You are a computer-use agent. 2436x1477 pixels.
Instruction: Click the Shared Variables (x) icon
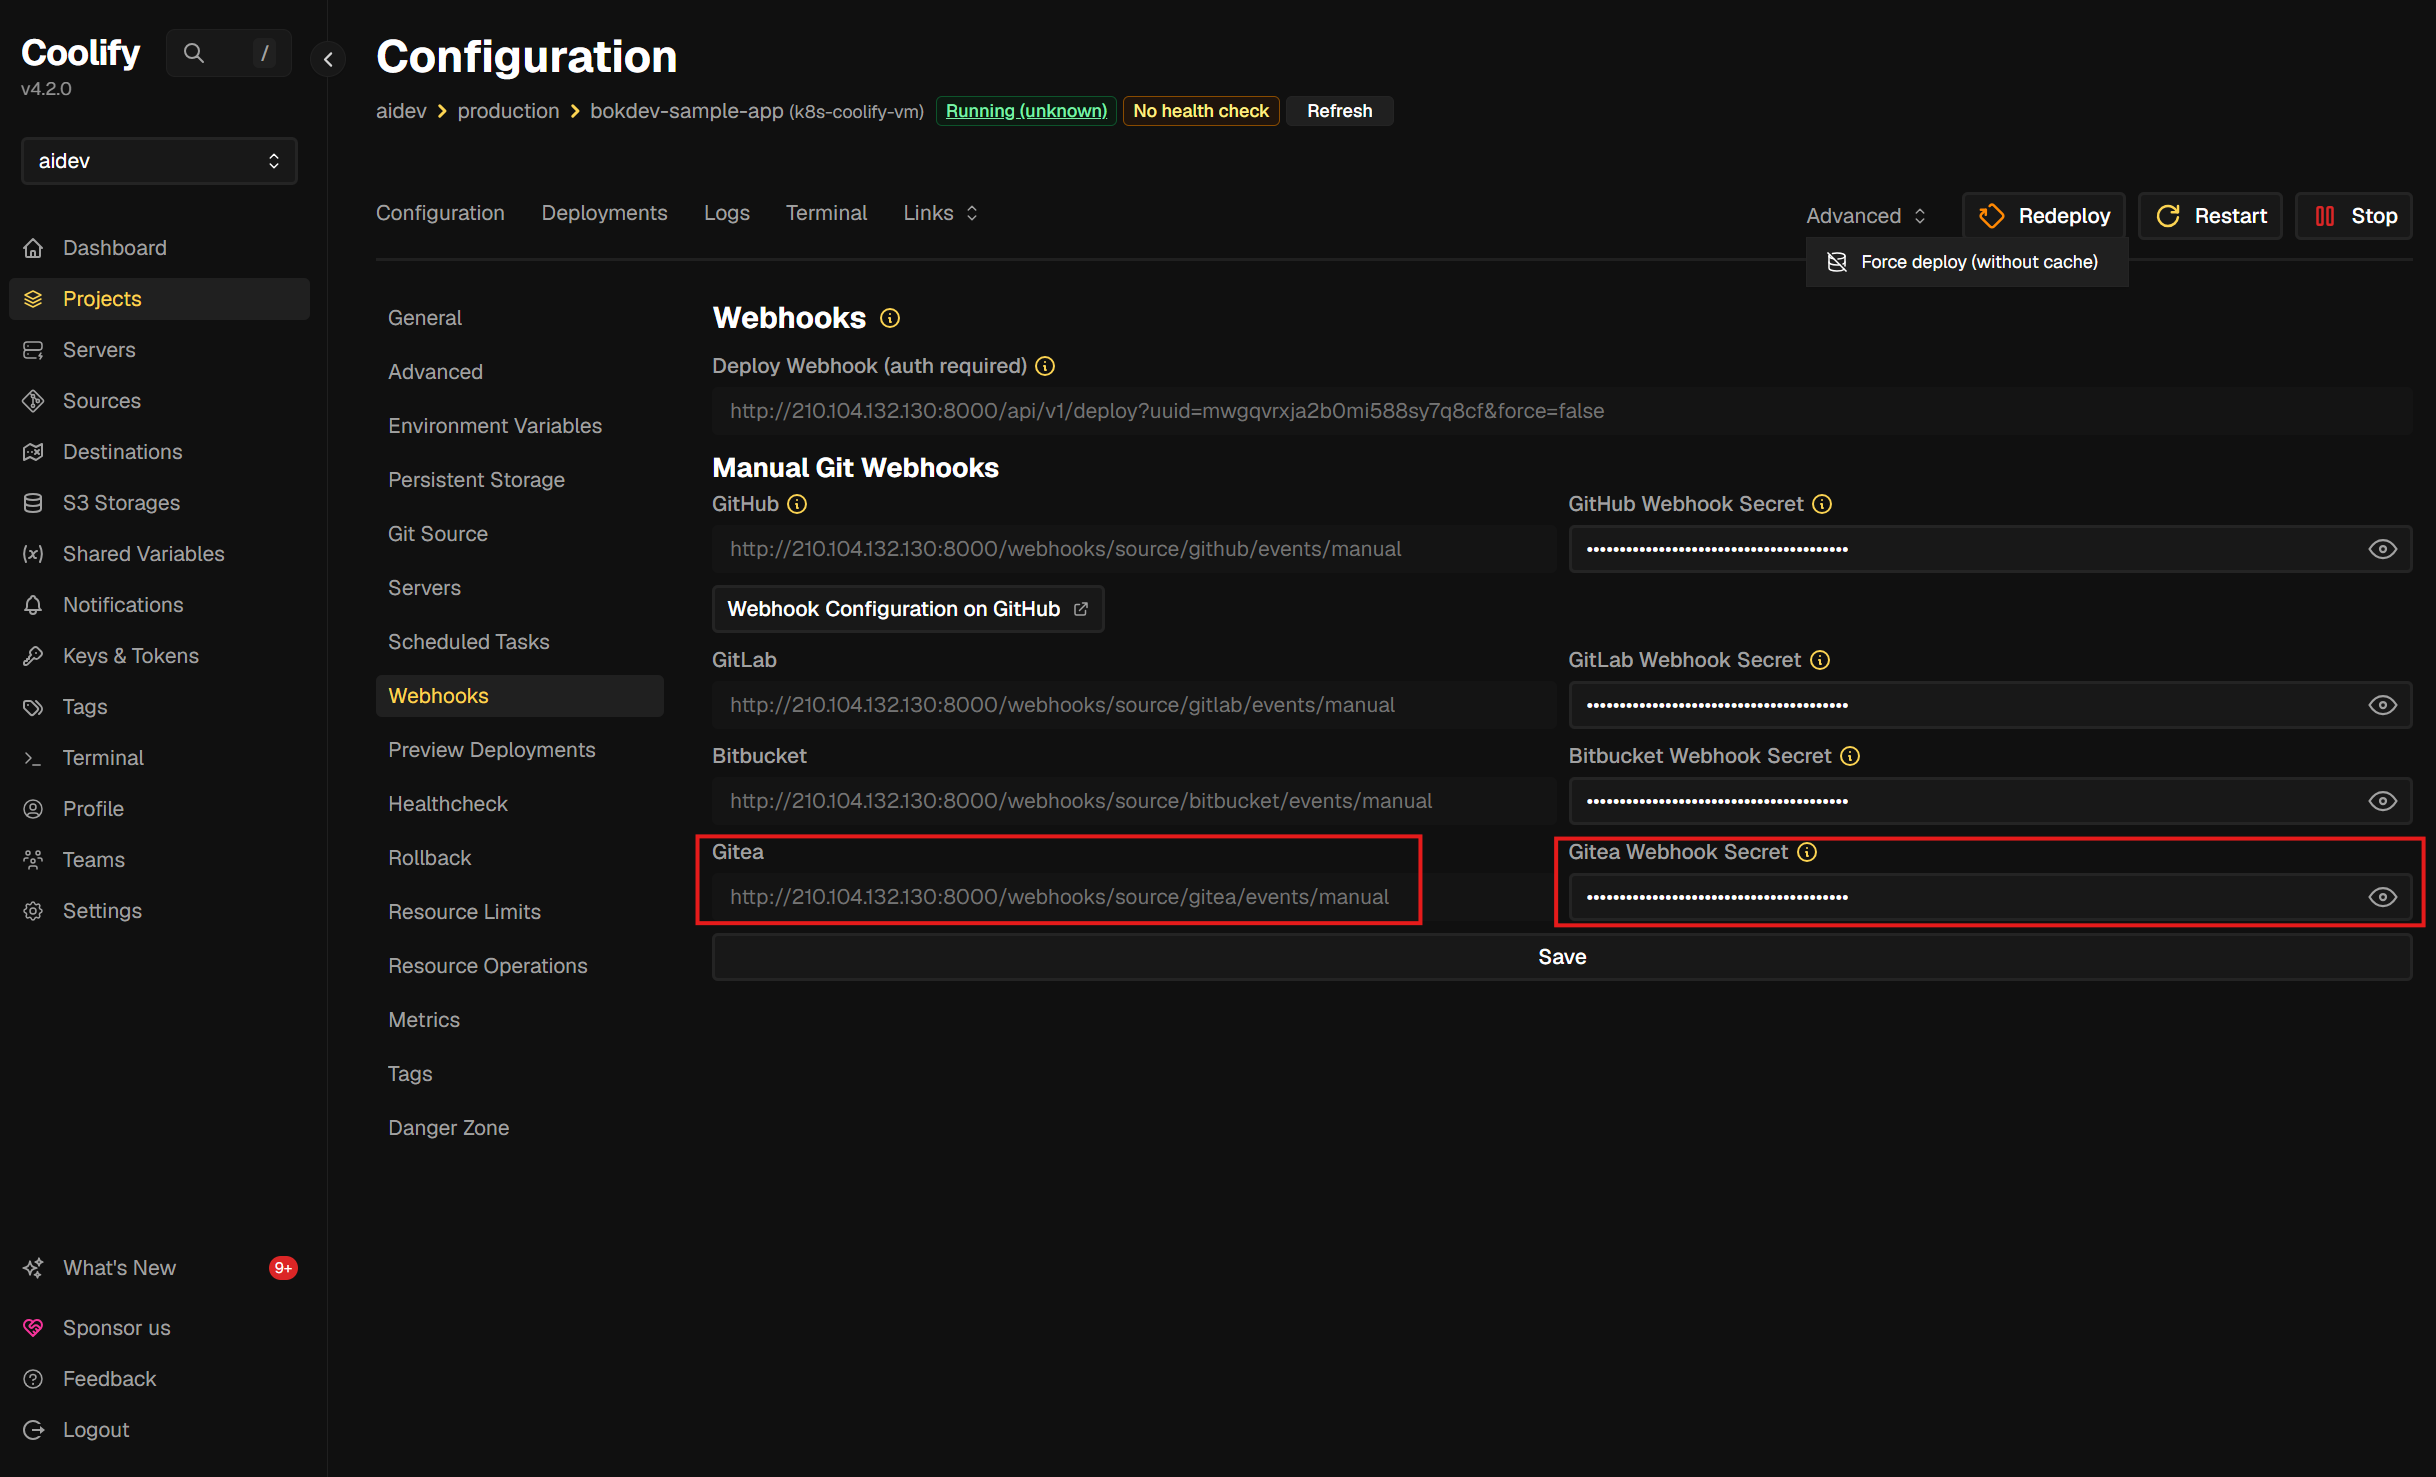[x=33, y=554]
